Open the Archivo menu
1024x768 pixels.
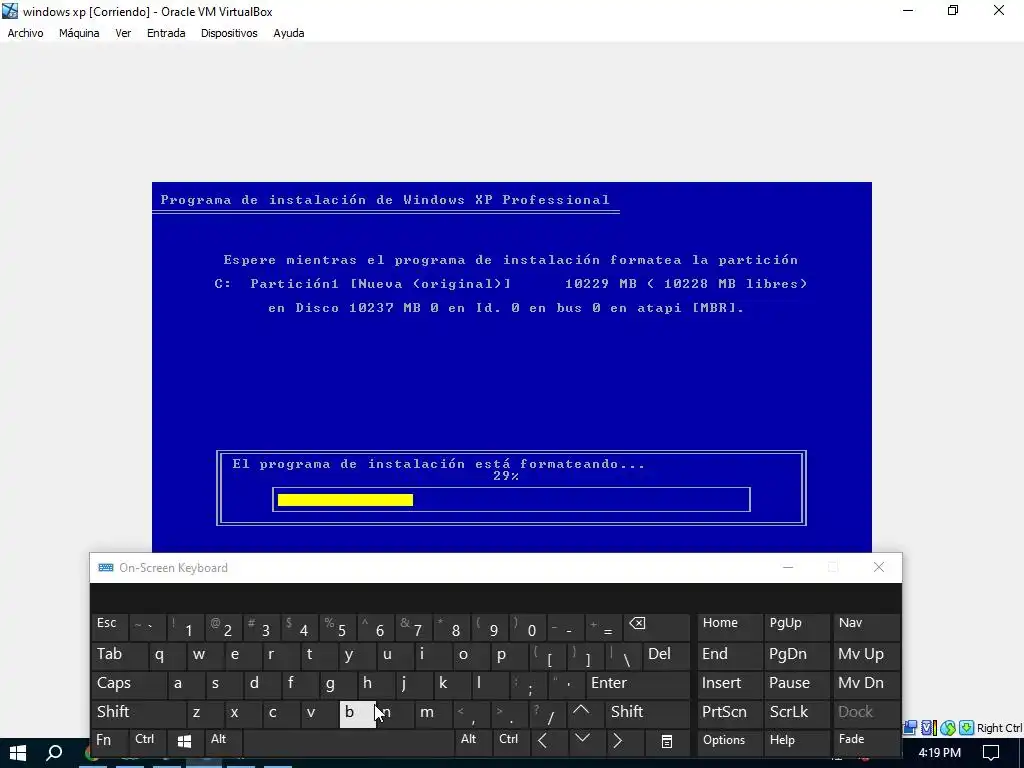25,33
